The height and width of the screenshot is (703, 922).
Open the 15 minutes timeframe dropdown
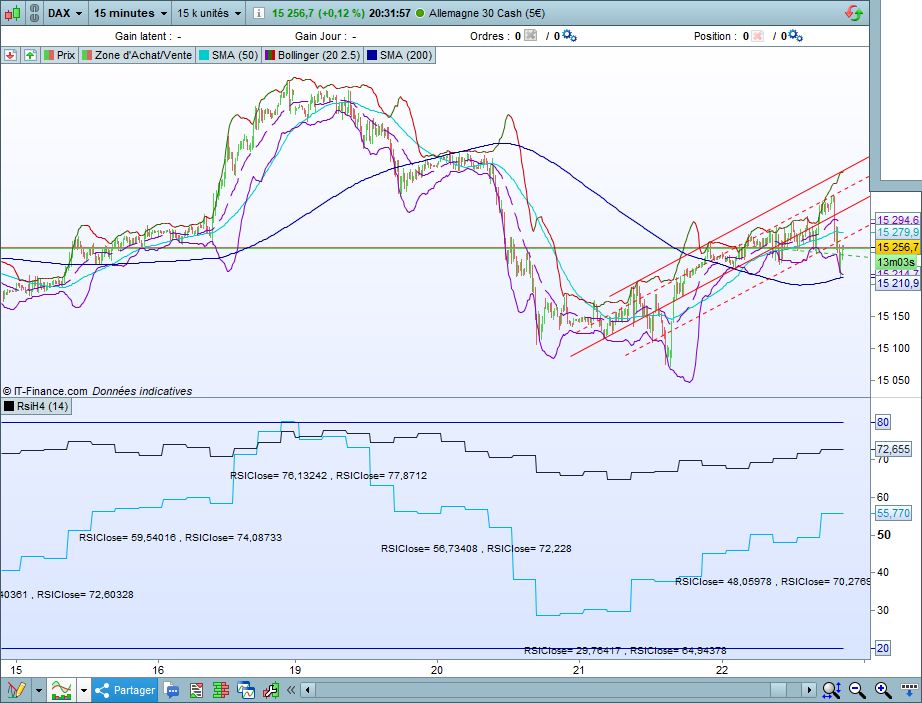click(x=130, y=13)
